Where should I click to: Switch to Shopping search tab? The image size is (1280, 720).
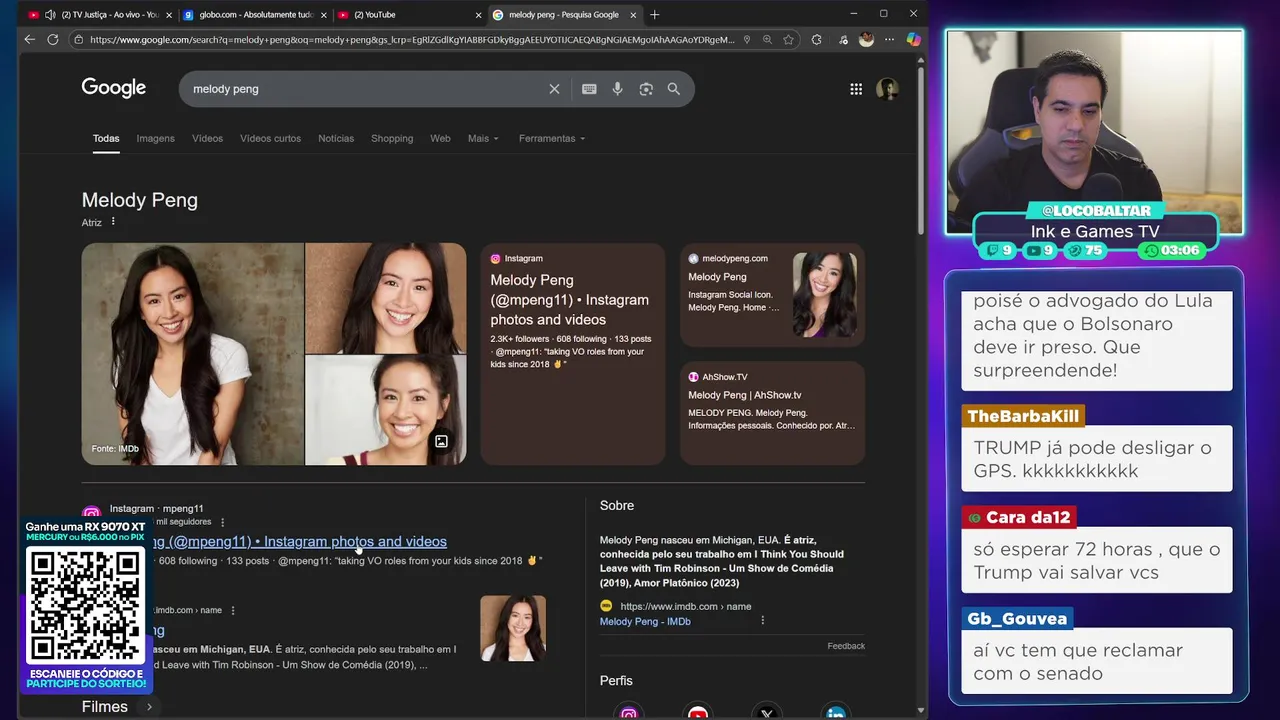(x=392, y=138)
